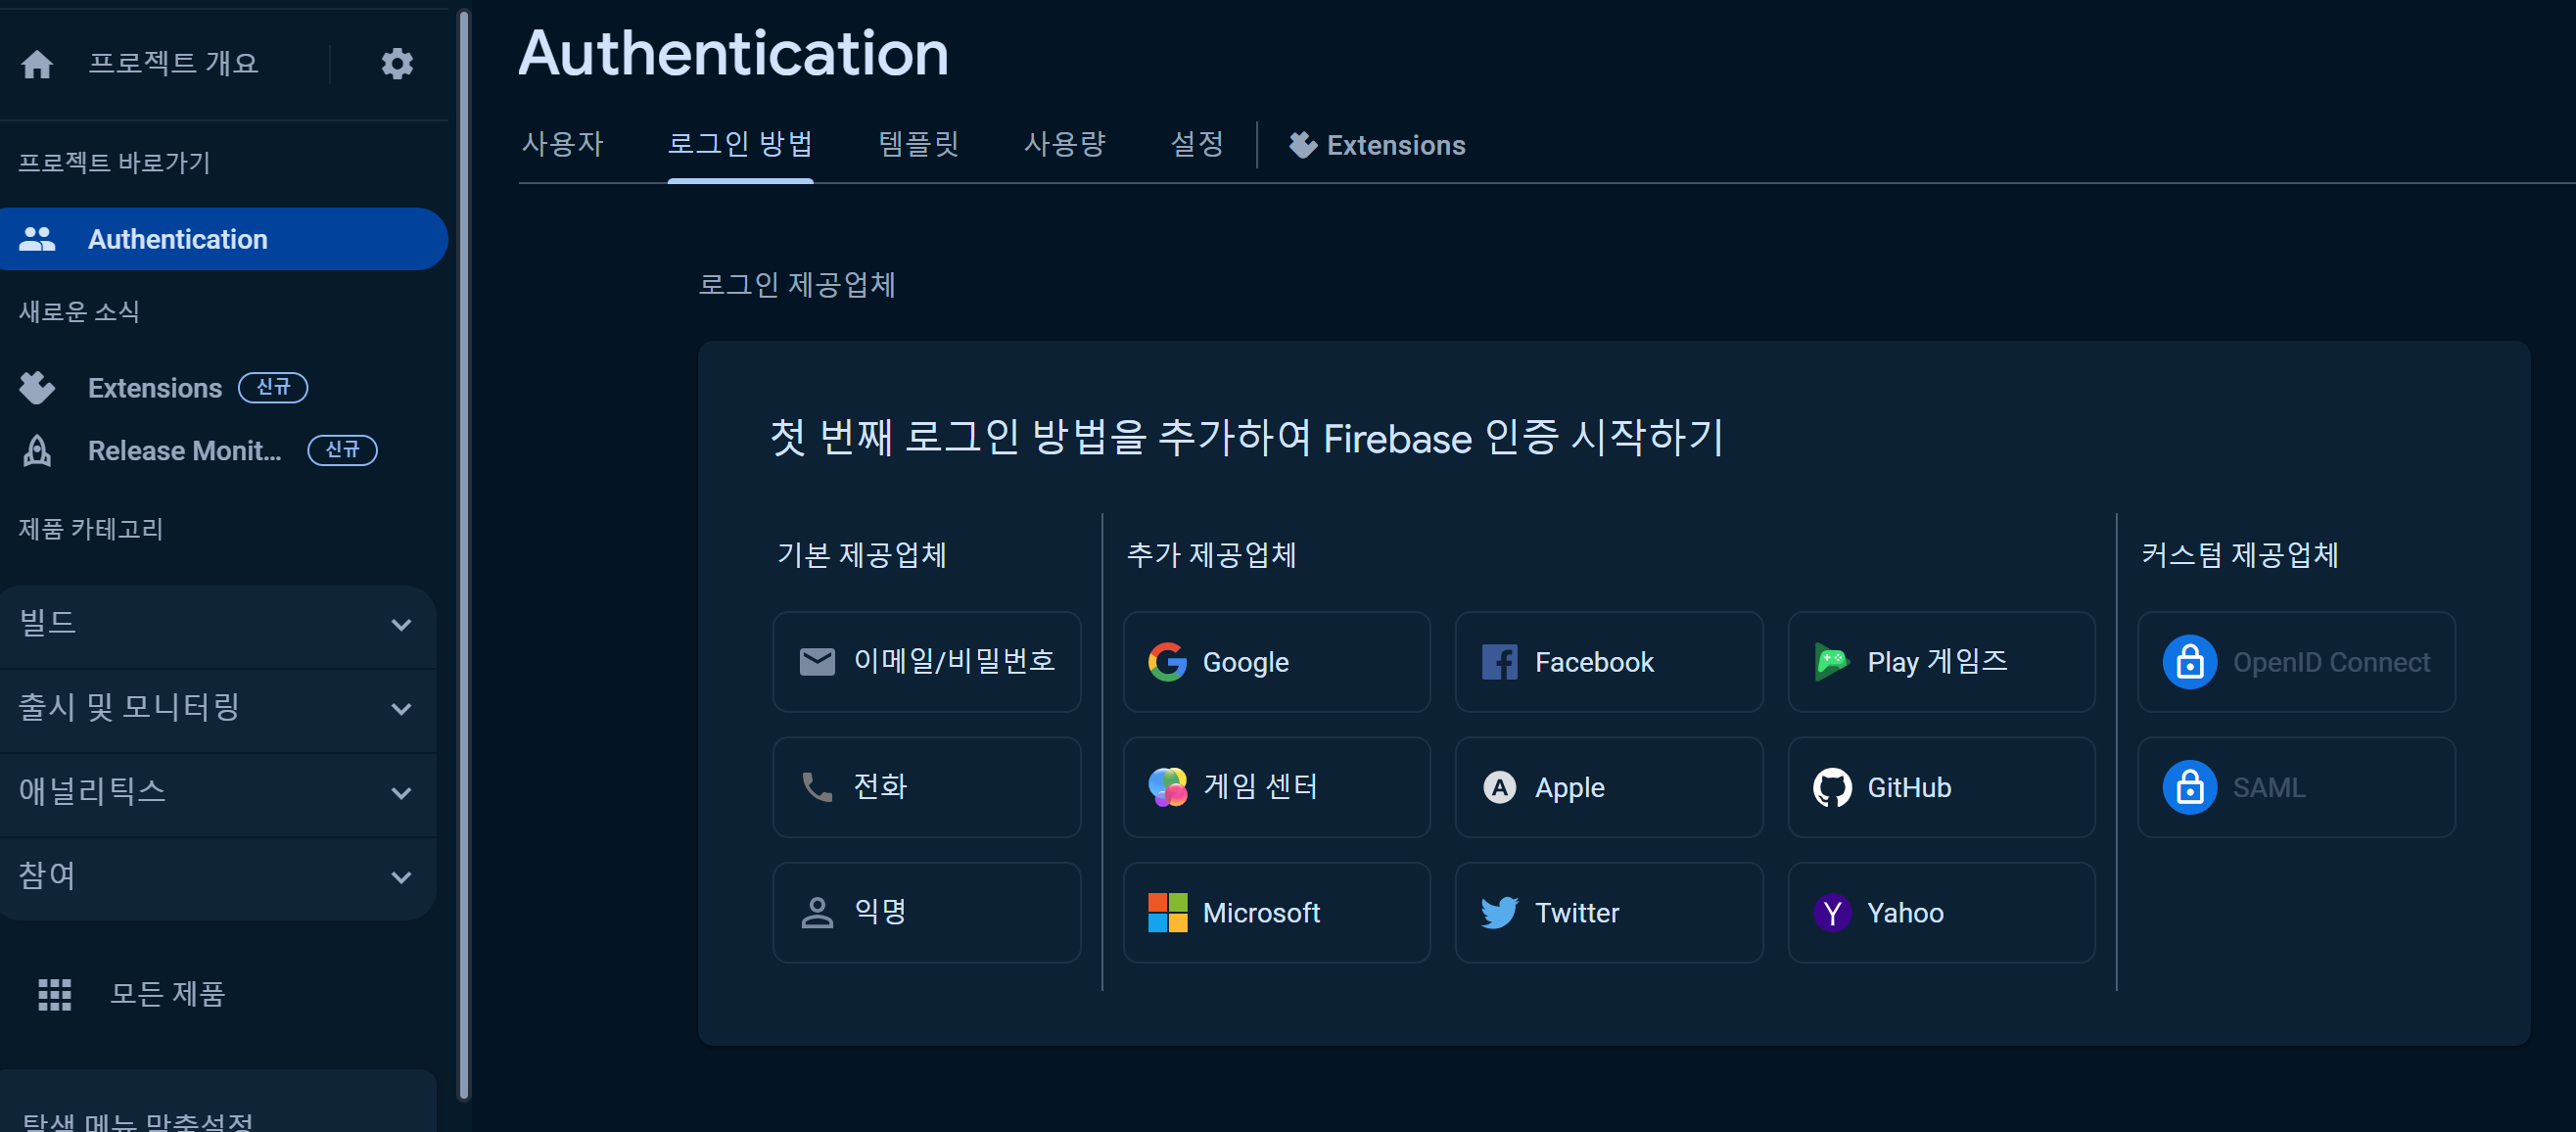
Task: Click the Microsoft logo icon
Action: [1167, 913]
